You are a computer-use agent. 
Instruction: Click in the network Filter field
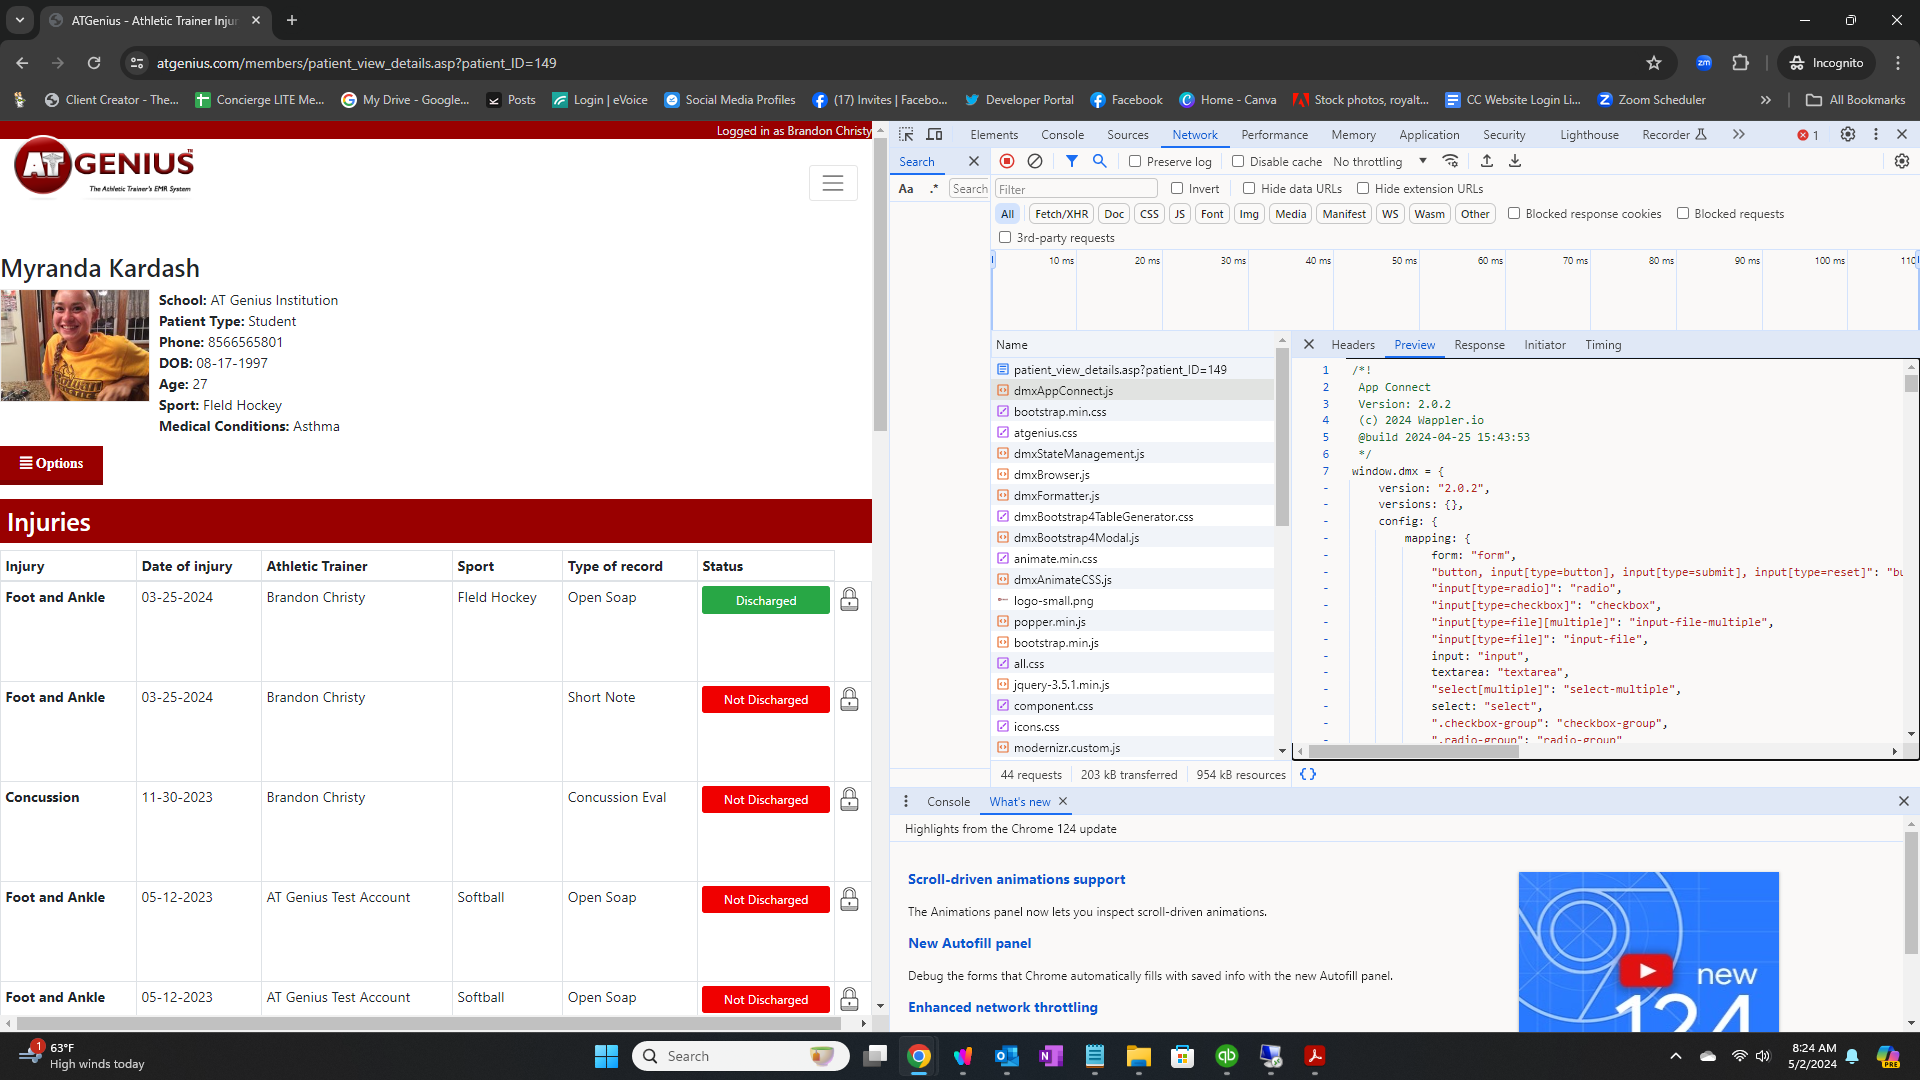[1076, 189]
